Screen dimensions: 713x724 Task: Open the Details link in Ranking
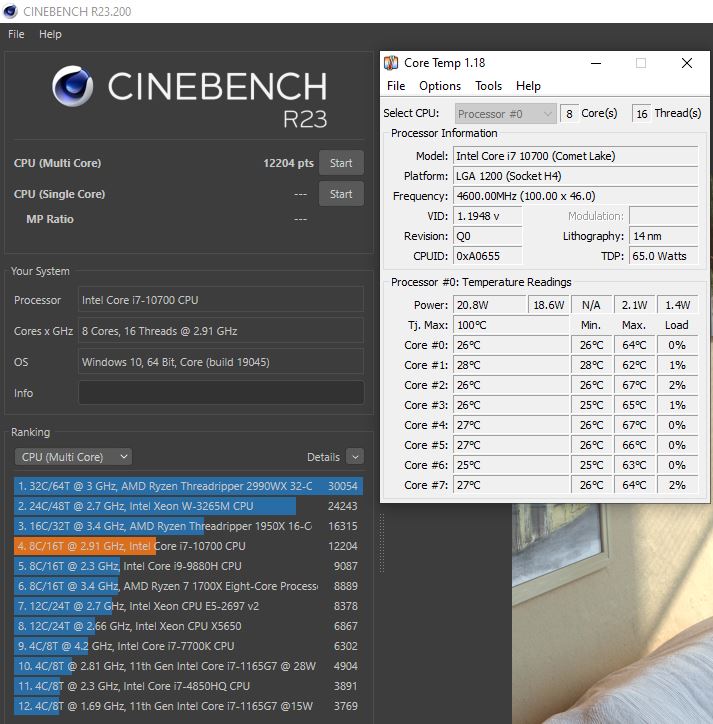[x=323, y=457]
